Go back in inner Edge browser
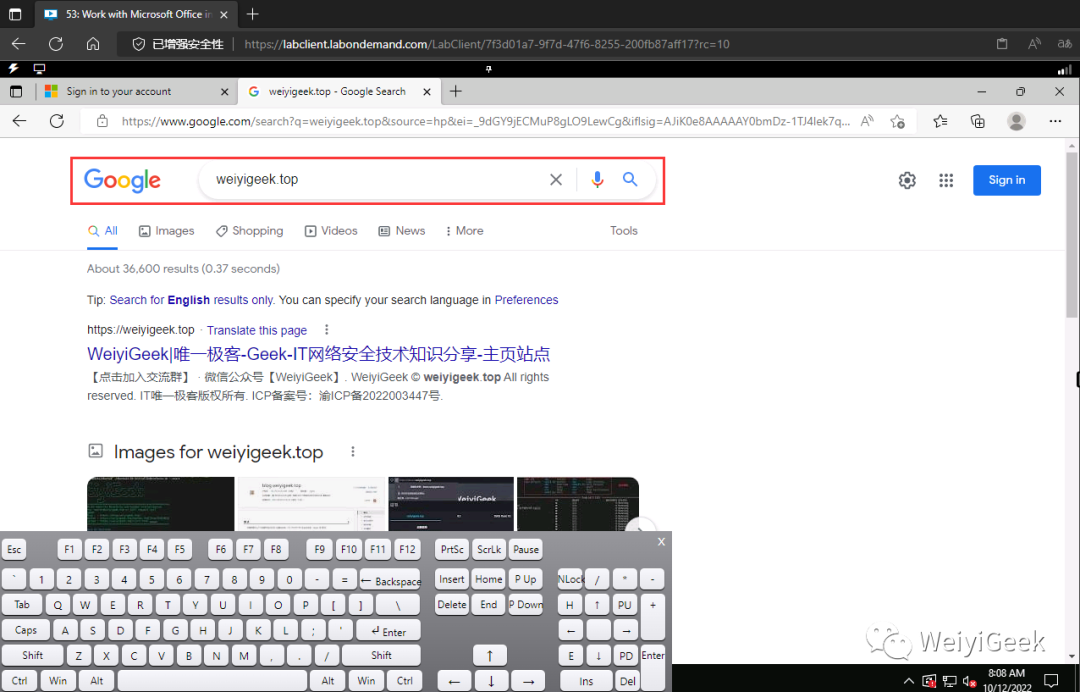This screenshot has width=1080, height=692. click(x=19, y=121)
